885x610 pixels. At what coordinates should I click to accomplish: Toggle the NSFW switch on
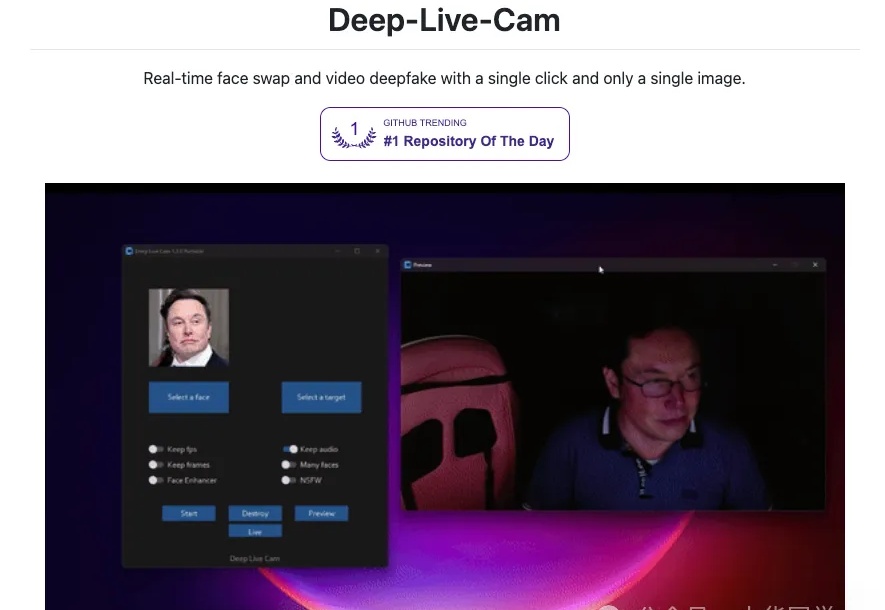[x=288, y=480]
